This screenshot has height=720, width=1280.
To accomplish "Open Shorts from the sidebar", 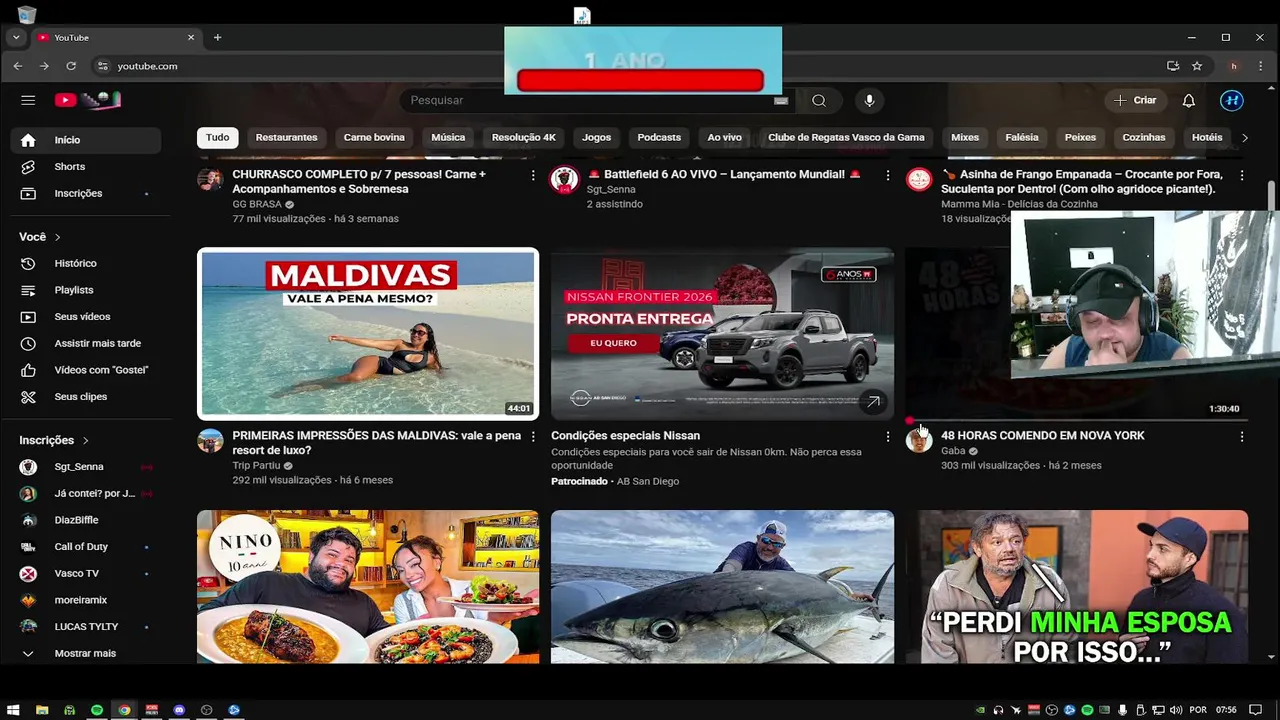I will tap(86, 167).
